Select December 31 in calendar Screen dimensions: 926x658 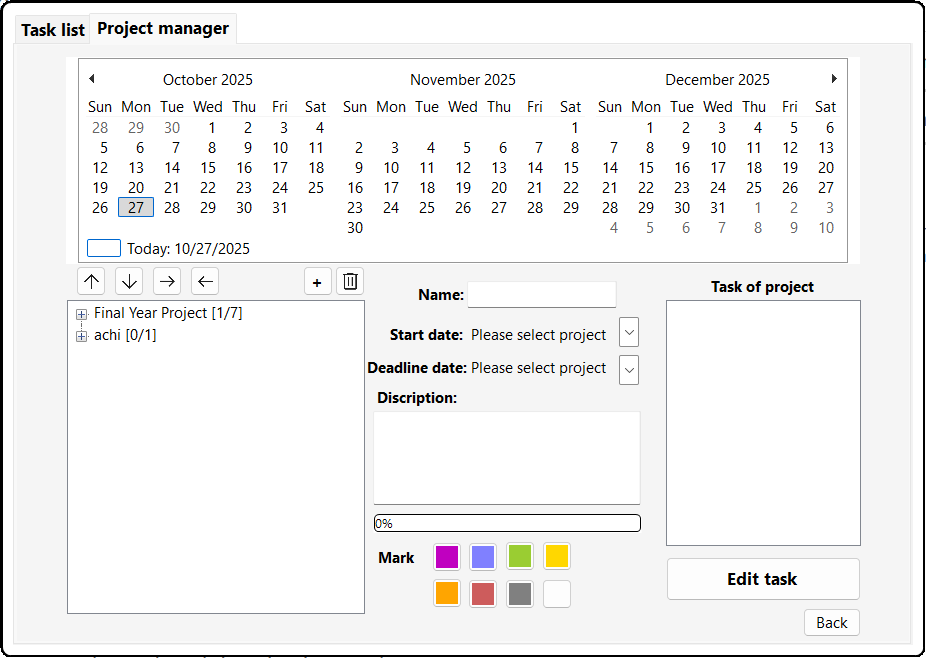[718, 207]
